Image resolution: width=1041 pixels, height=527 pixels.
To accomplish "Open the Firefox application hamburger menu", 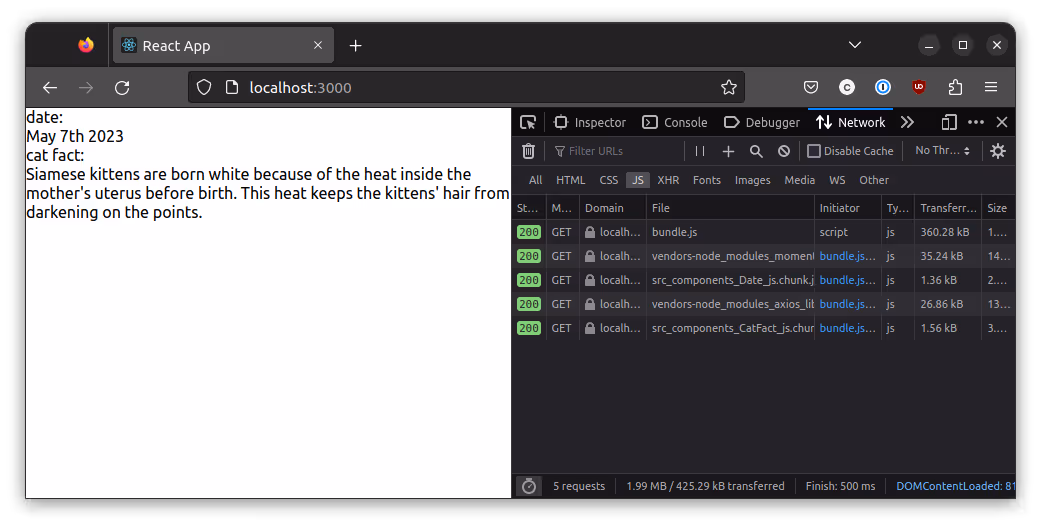I will pos(991,88).
